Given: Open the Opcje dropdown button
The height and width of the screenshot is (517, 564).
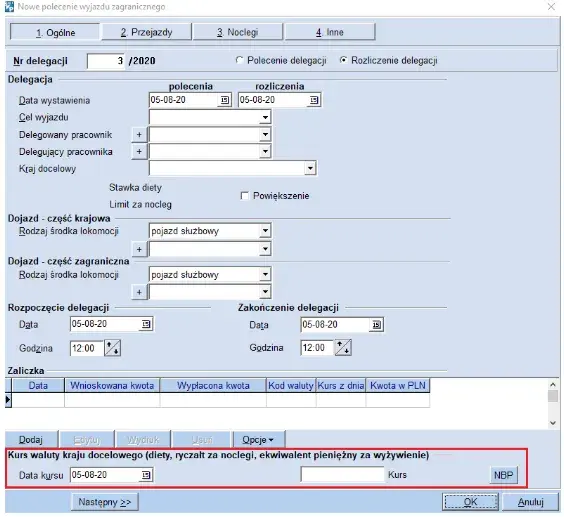Looking at the screenshot, I should (x=258, y=440).
